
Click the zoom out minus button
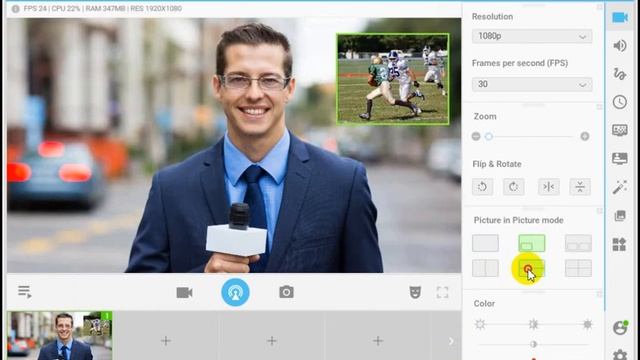[476, 136]
